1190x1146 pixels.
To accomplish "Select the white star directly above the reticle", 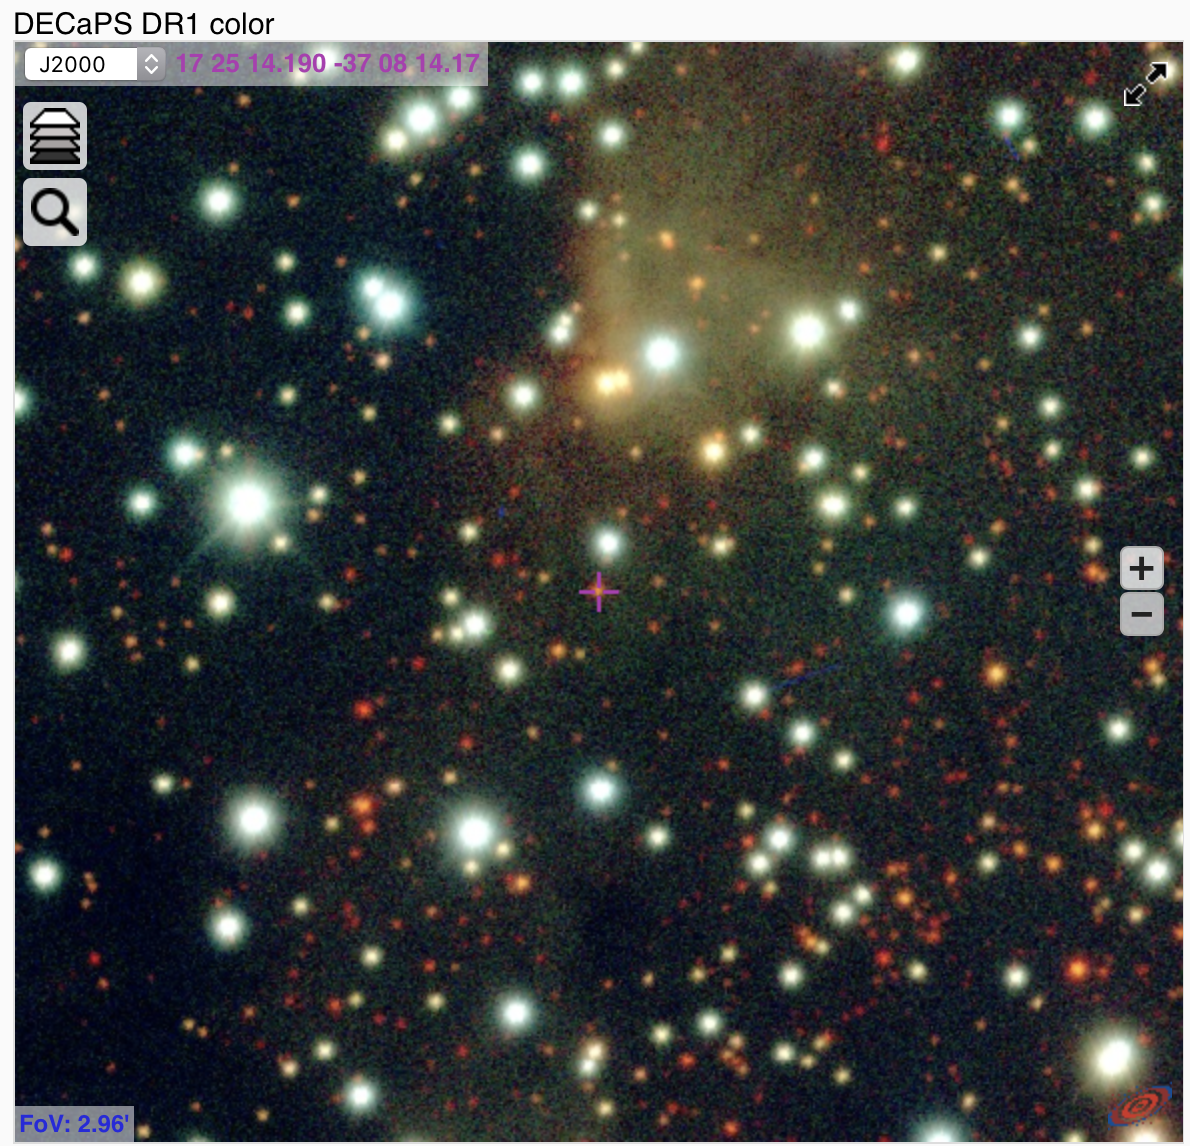I will click(x=607, y=543).
